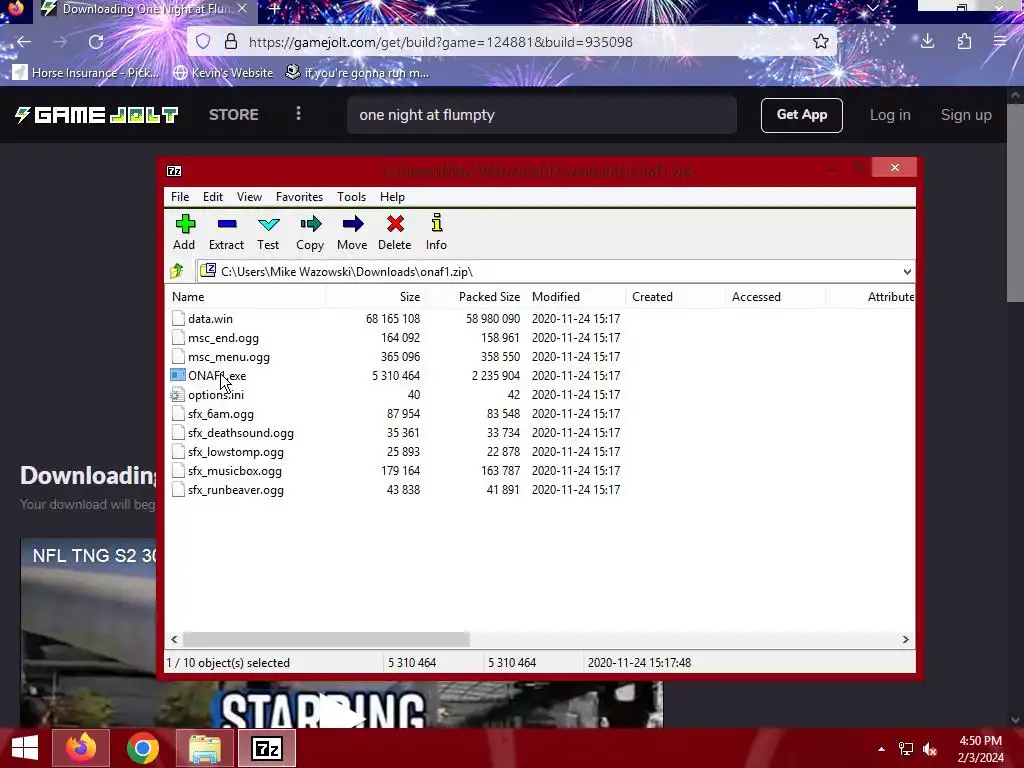The image size is (1024, 768).
Task: Select the sfx_musicbox.ogg file
Action: [235, 470]
